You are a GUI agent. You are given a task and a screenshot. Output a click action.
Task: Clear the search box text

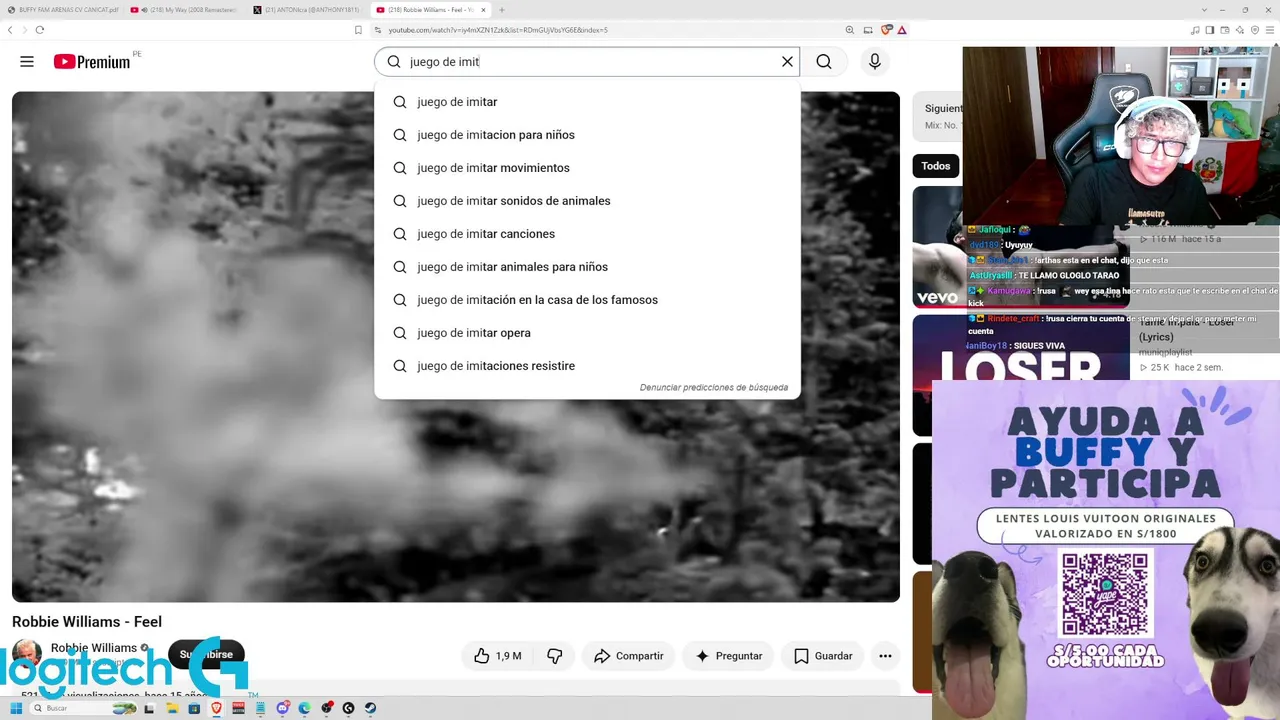coord(787,62)
